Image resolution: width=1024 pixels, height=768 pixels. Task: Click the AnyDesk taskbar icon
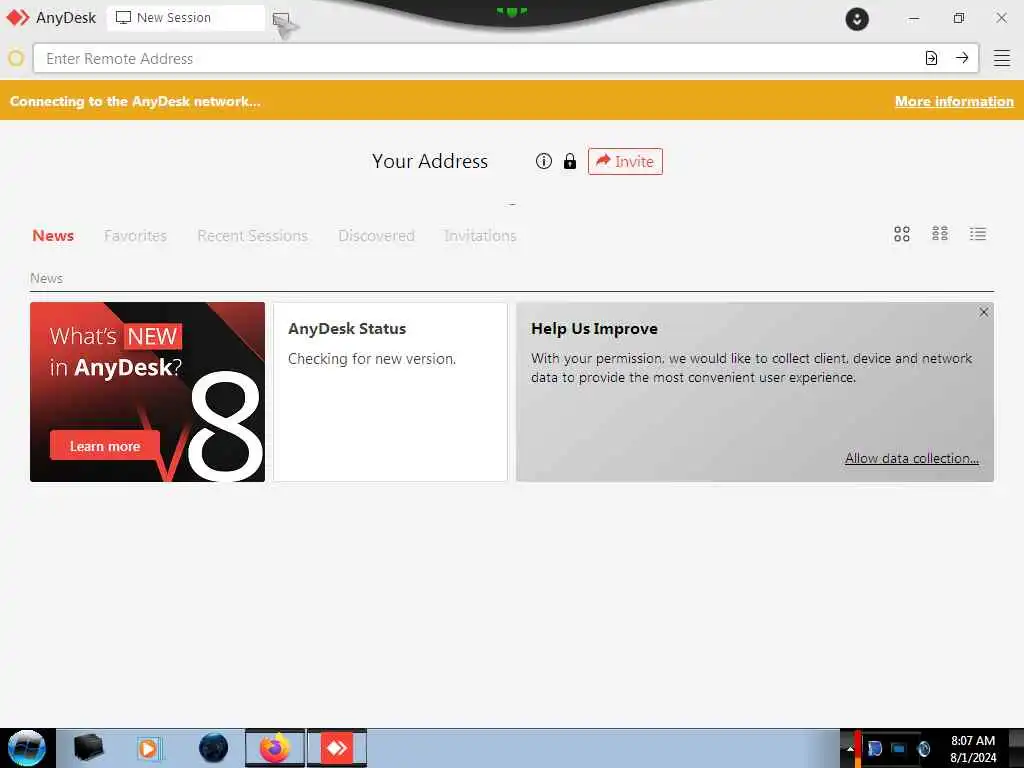point(337,748)
